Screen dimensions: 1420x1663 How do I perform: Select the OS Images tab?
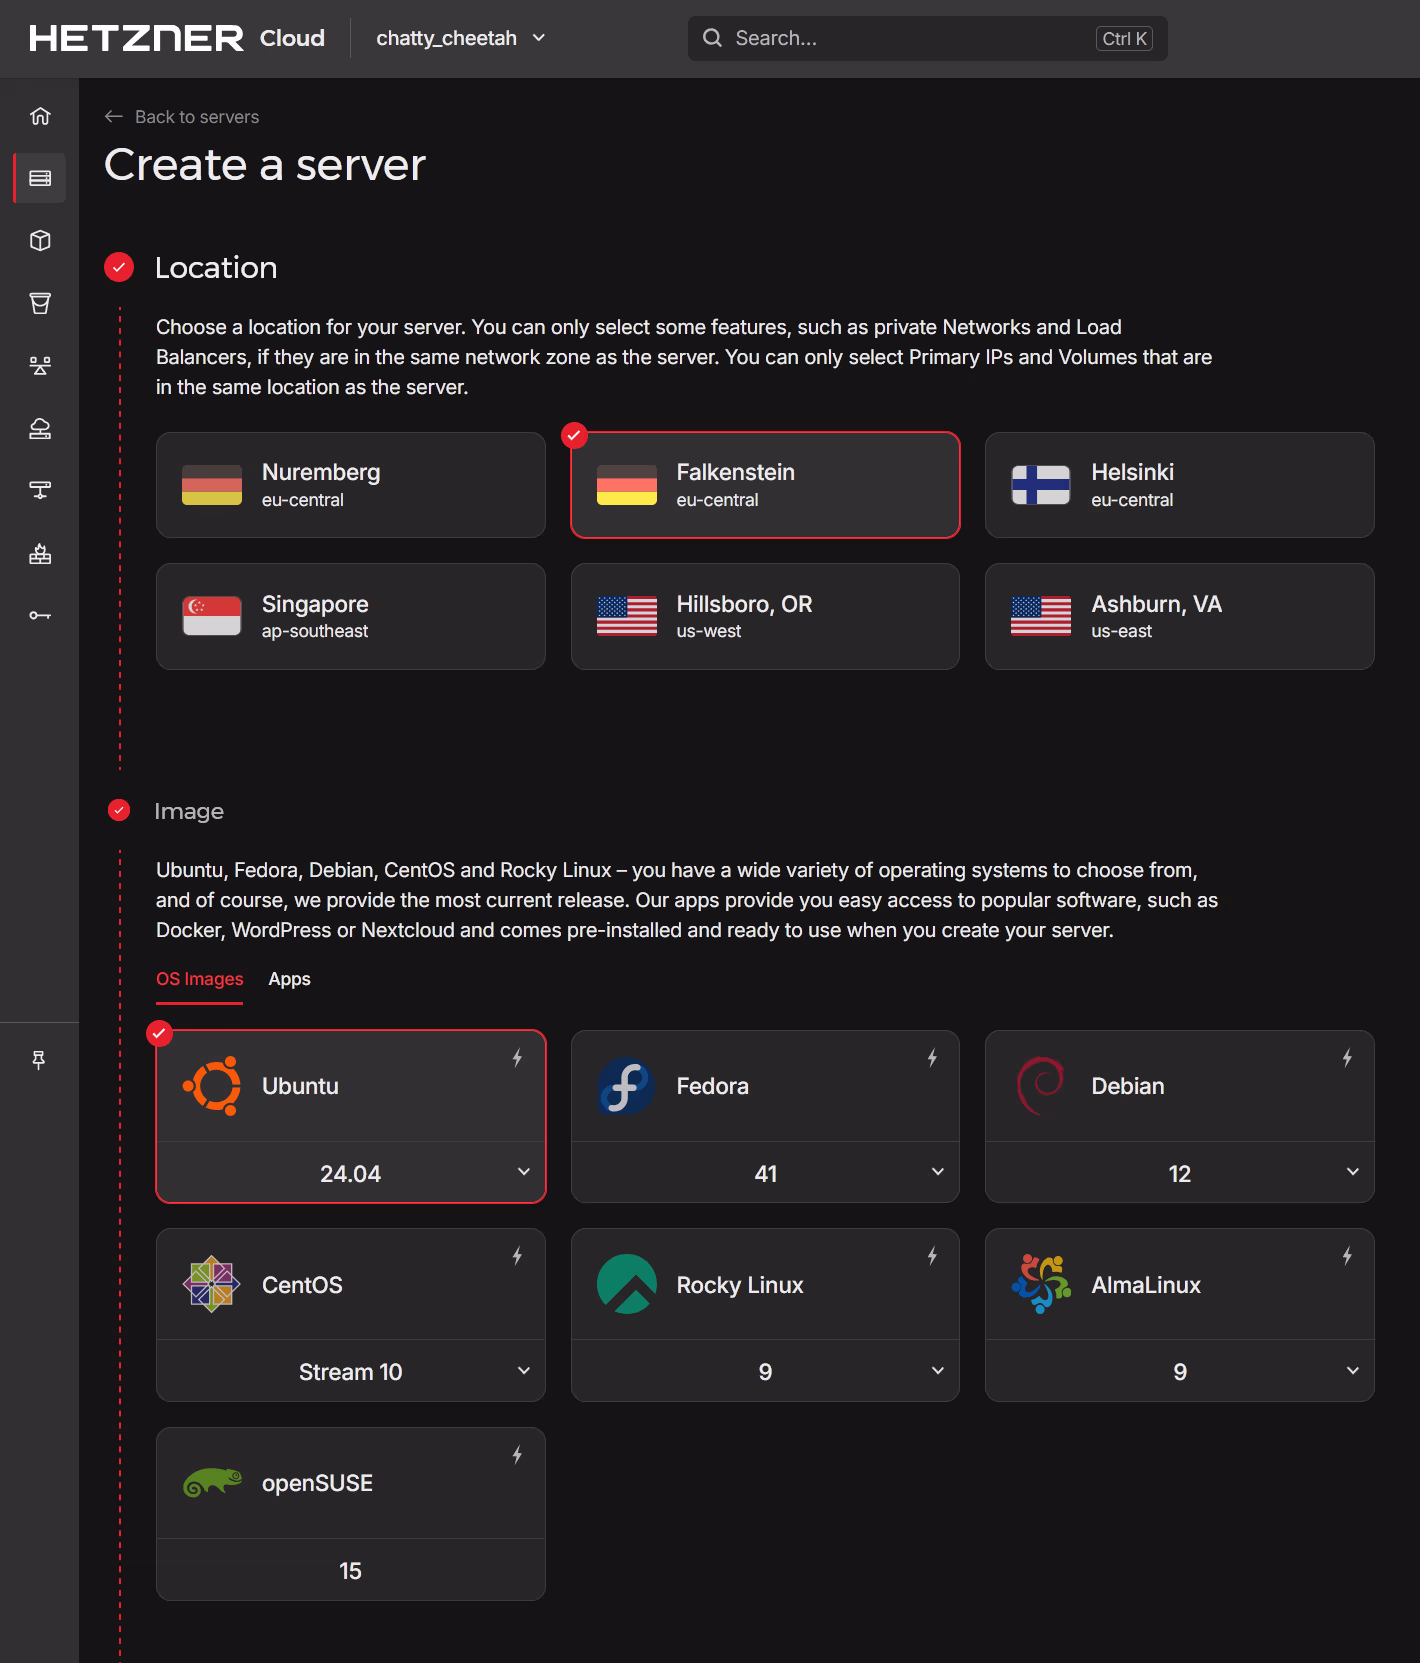(x=199, y=979)
